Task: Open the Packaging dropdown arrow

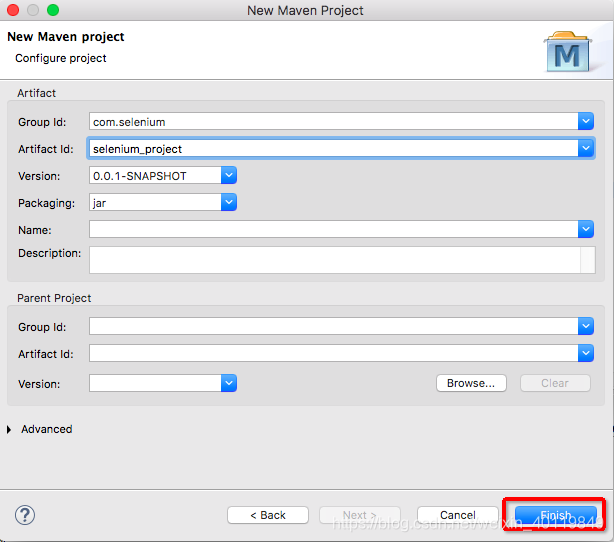Action: [x=229, y=202]
